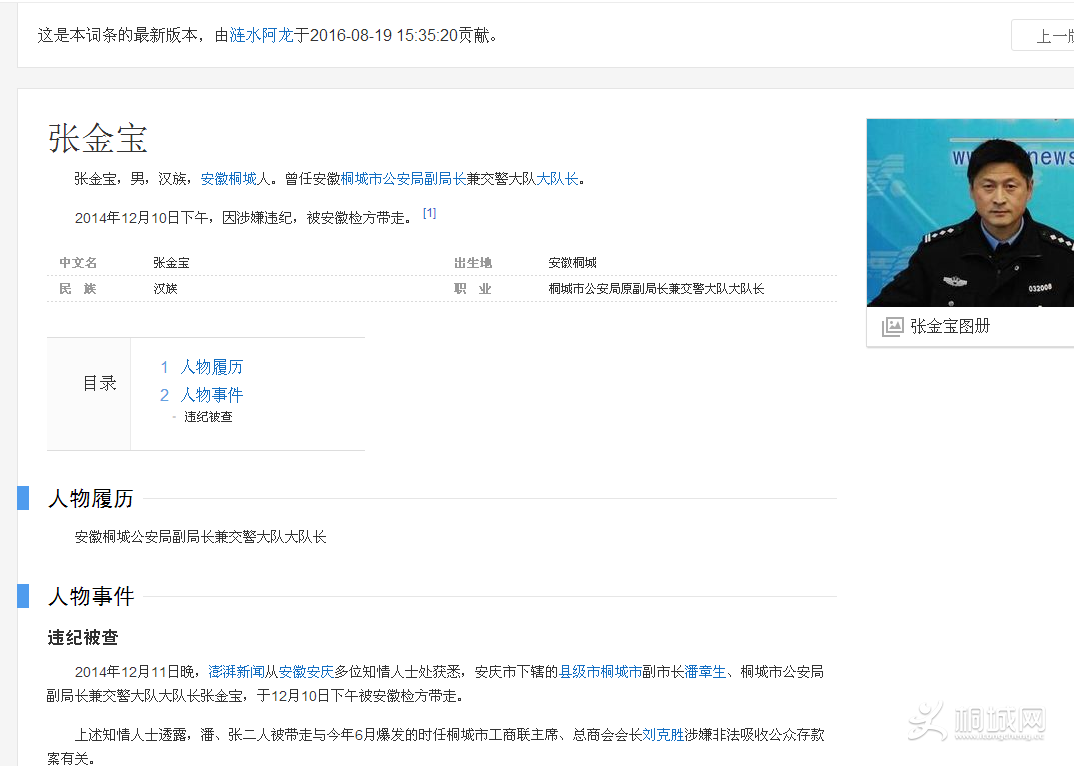Click reference footnote [1]
Screen dimensions: 1074x766
(429, 213)
